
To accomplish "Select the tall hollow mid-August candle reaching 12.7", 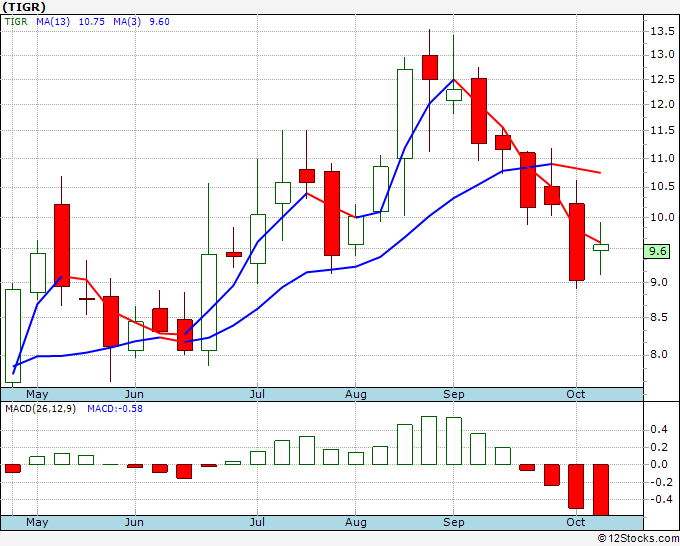I will click(405, 114).
